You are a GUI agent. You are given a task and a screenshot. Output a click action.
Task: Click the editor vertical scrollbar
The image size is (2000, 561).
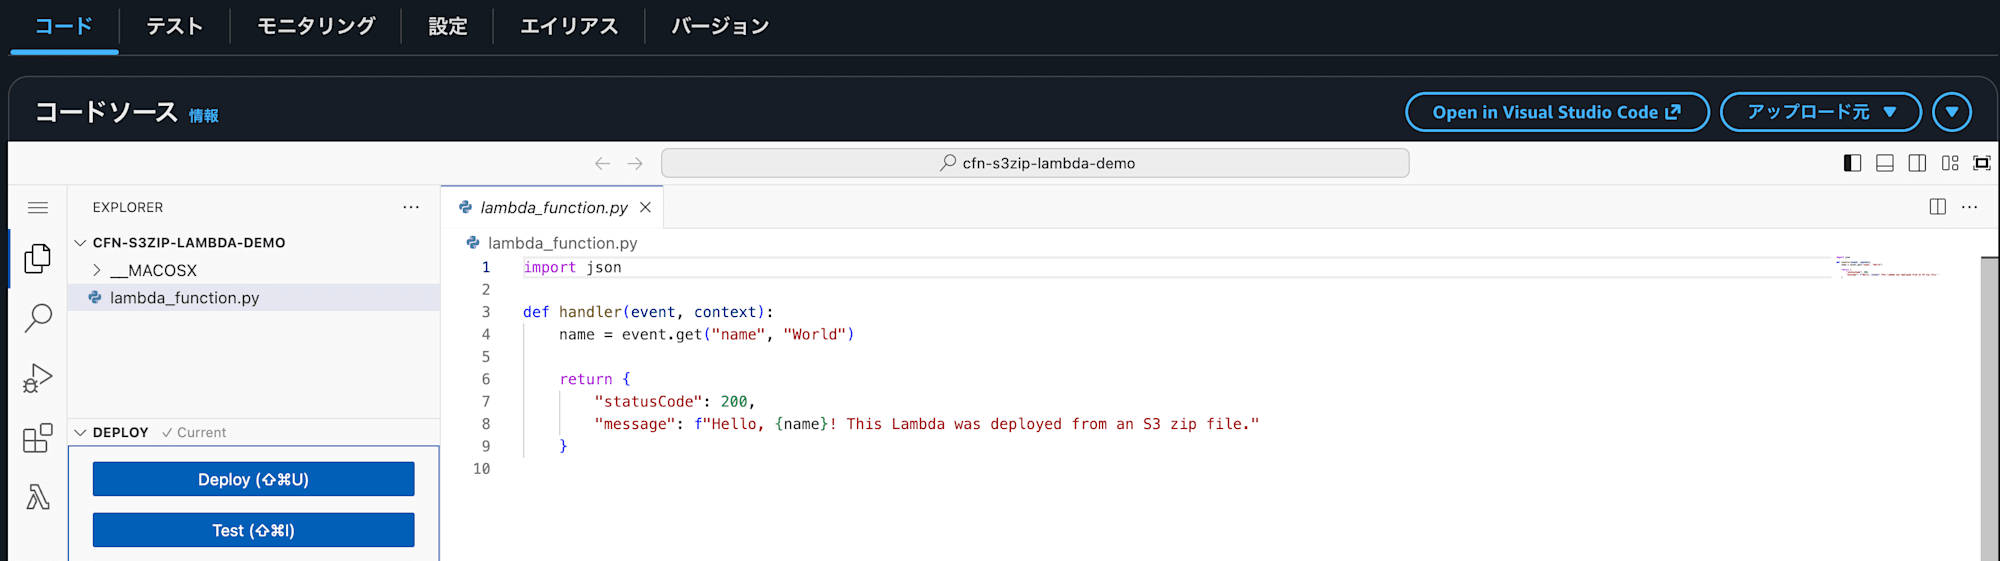pos(1989,408)
